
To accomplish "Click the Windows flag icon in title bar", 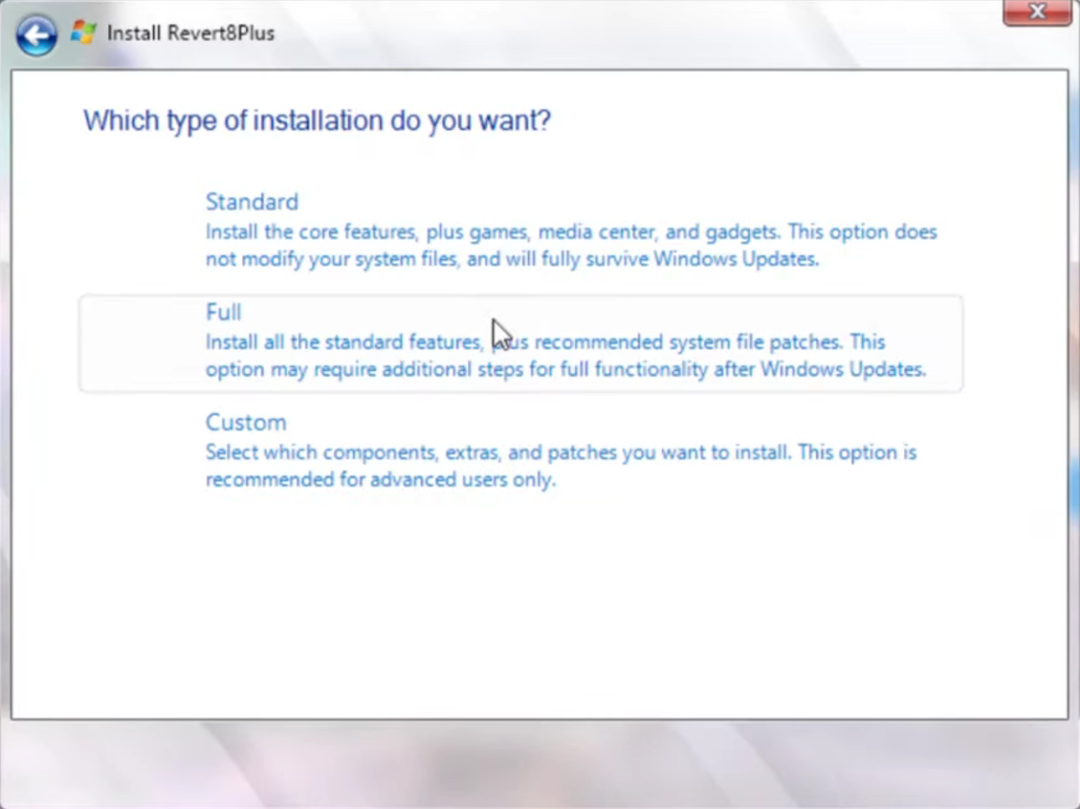I will click(83, 32).
